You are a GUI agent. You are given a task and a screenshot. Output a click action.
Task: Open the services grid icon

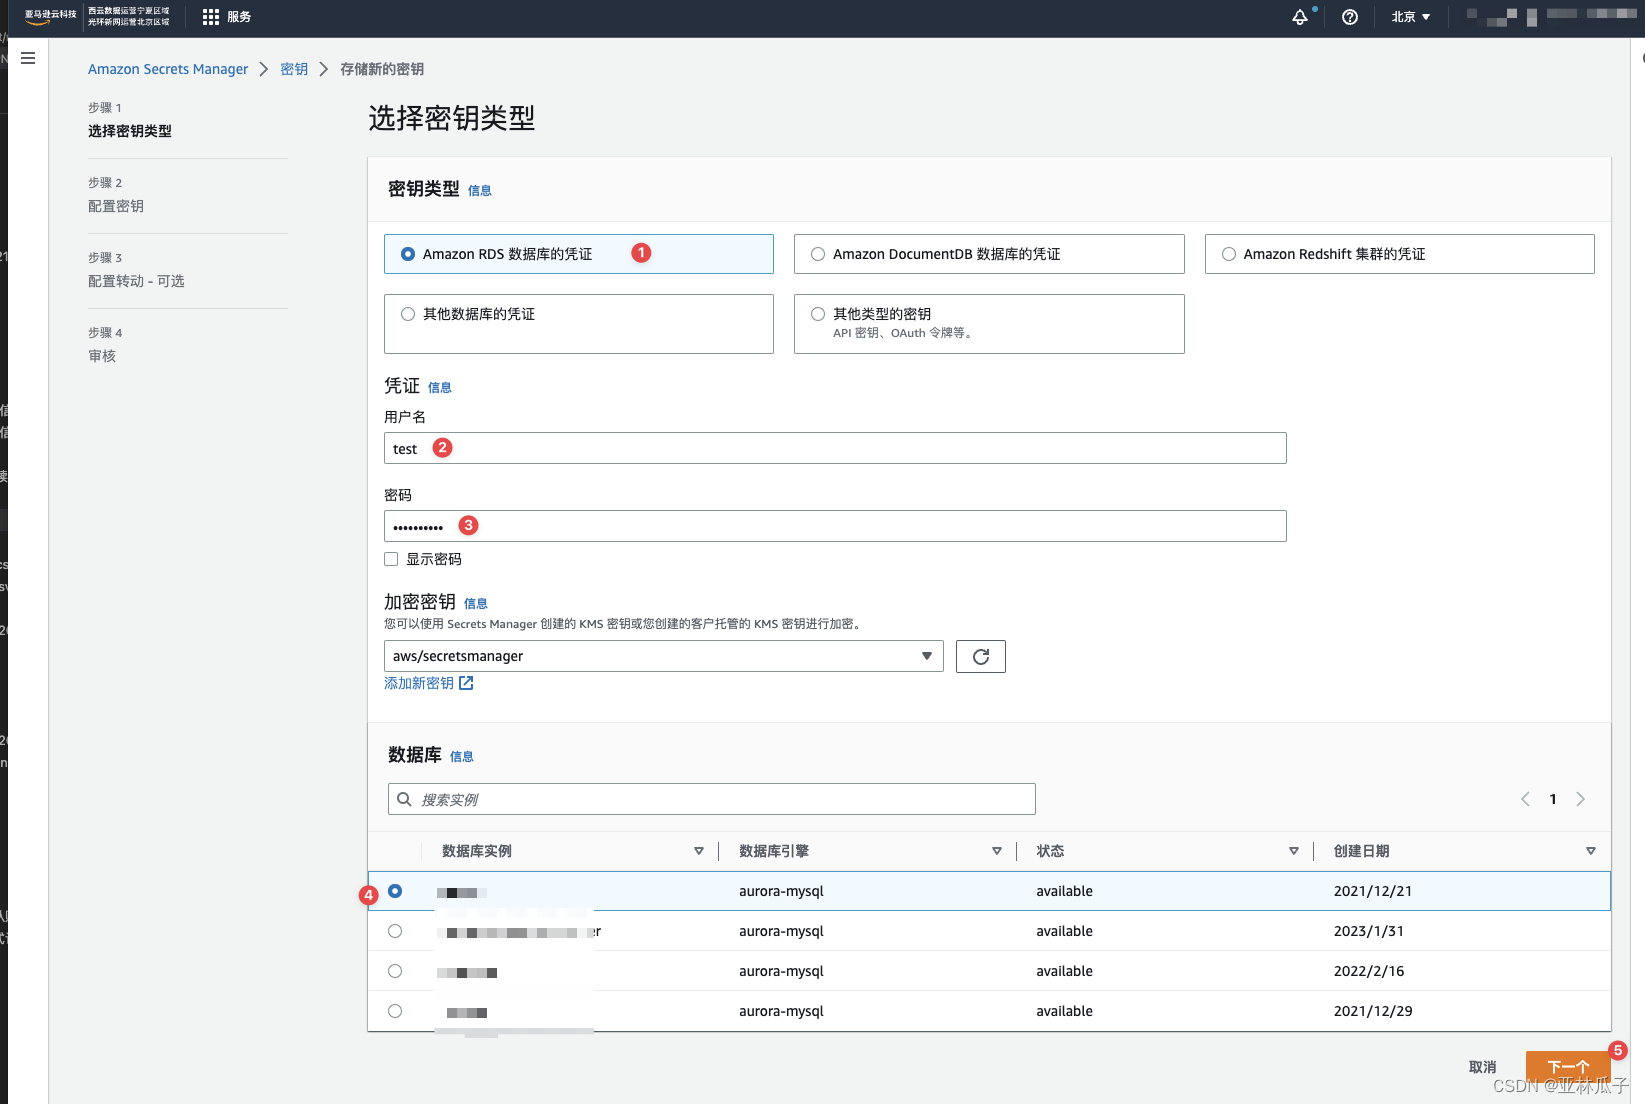click(210, 17)
